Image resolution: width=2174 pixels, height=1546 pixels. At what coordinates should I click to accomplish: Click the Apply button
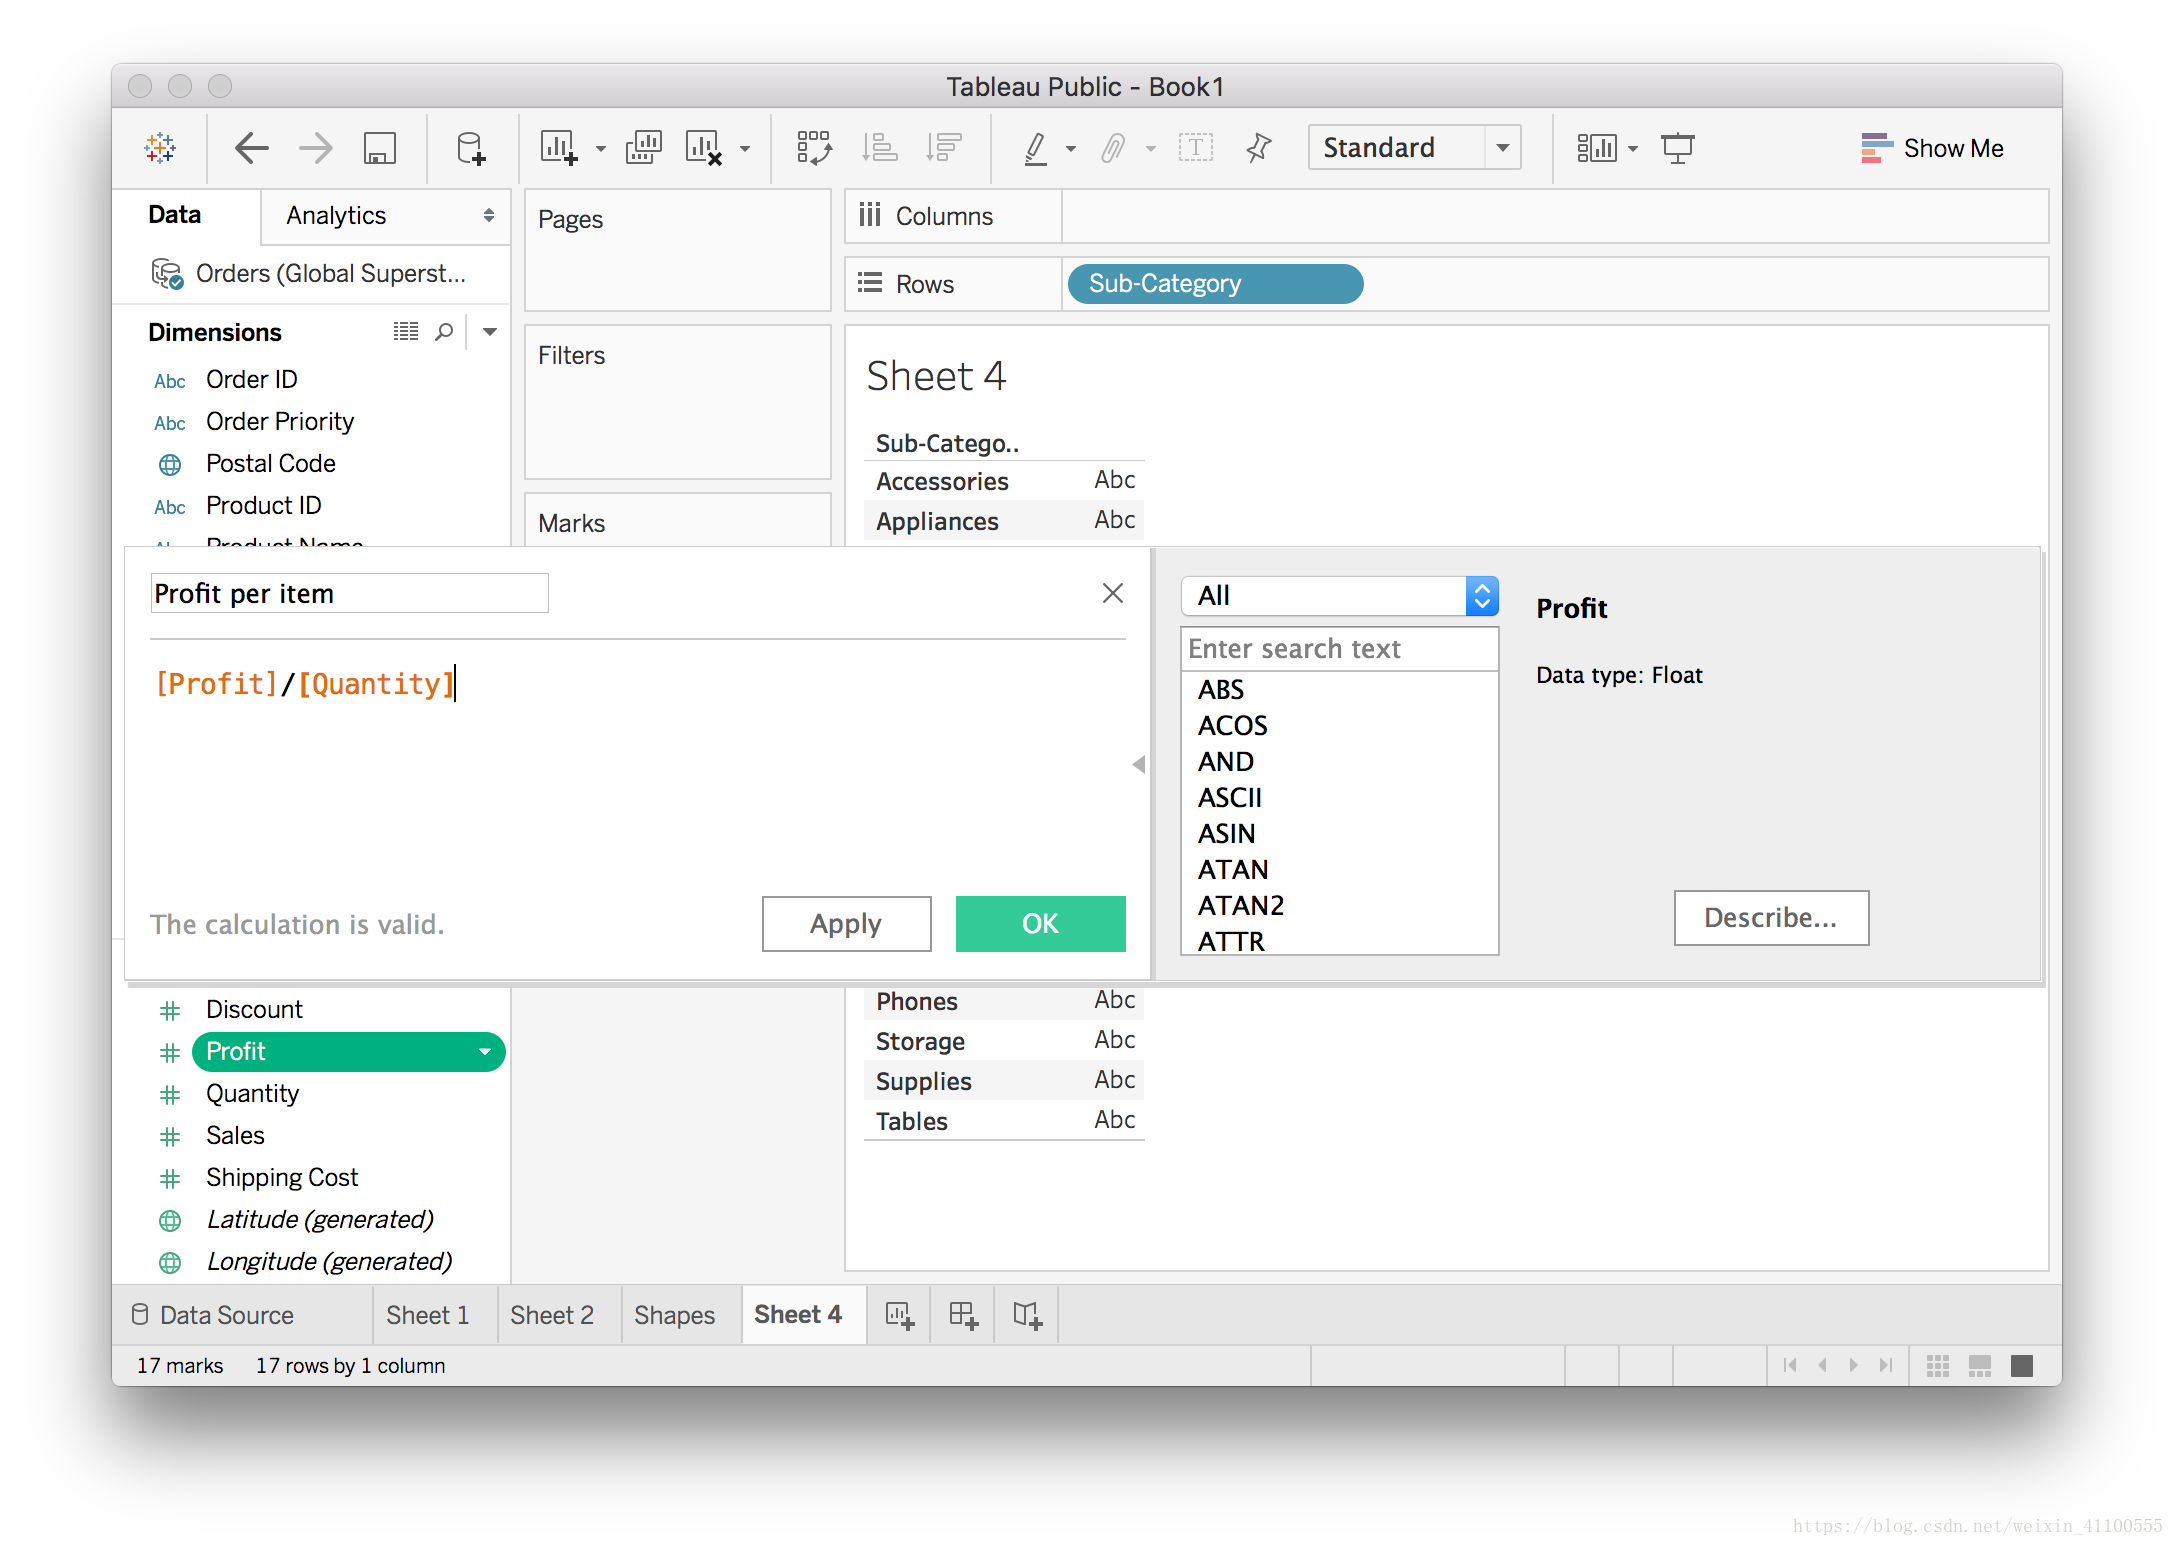tap(846, 924)
